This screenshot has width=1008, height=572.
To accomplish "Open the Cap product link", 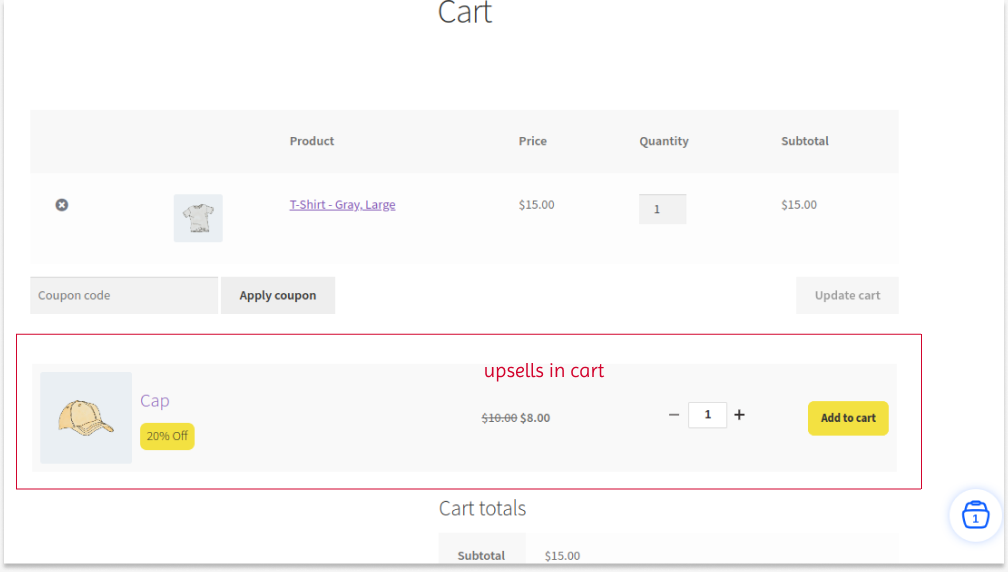I will point(155,400).
